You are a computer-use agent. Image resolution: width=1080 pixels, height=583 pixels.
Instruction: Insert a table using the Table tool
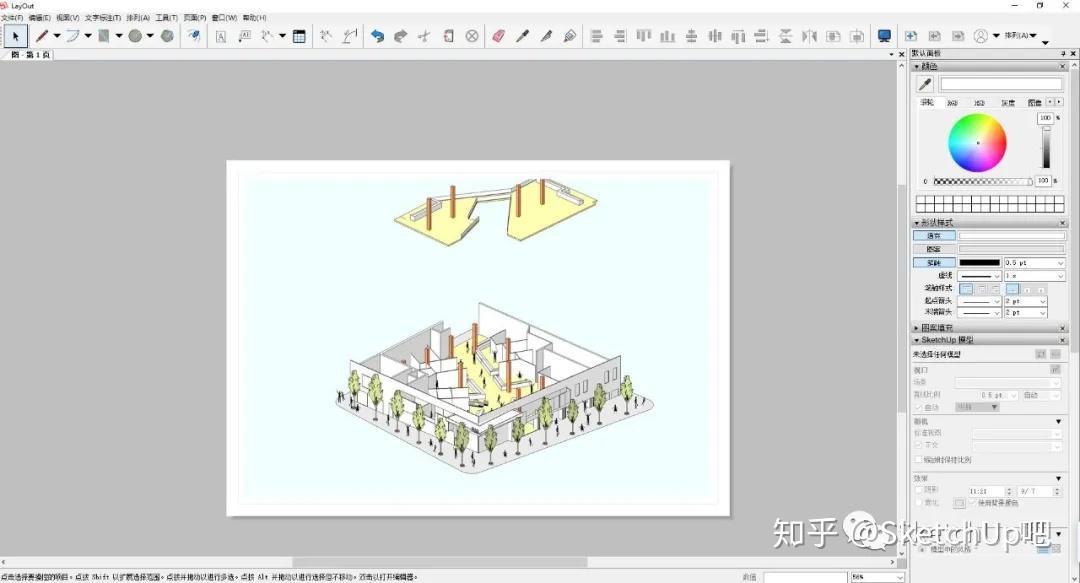[x=297, y=37]
